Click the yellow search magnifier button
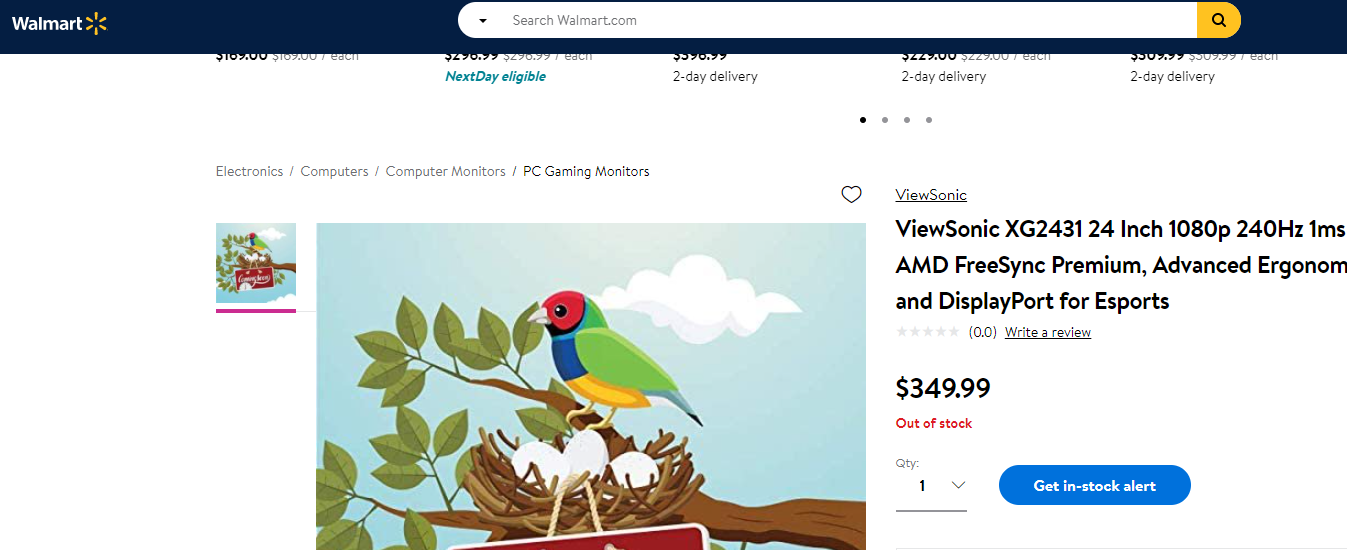The image size is (1347, 550). 1218,20
